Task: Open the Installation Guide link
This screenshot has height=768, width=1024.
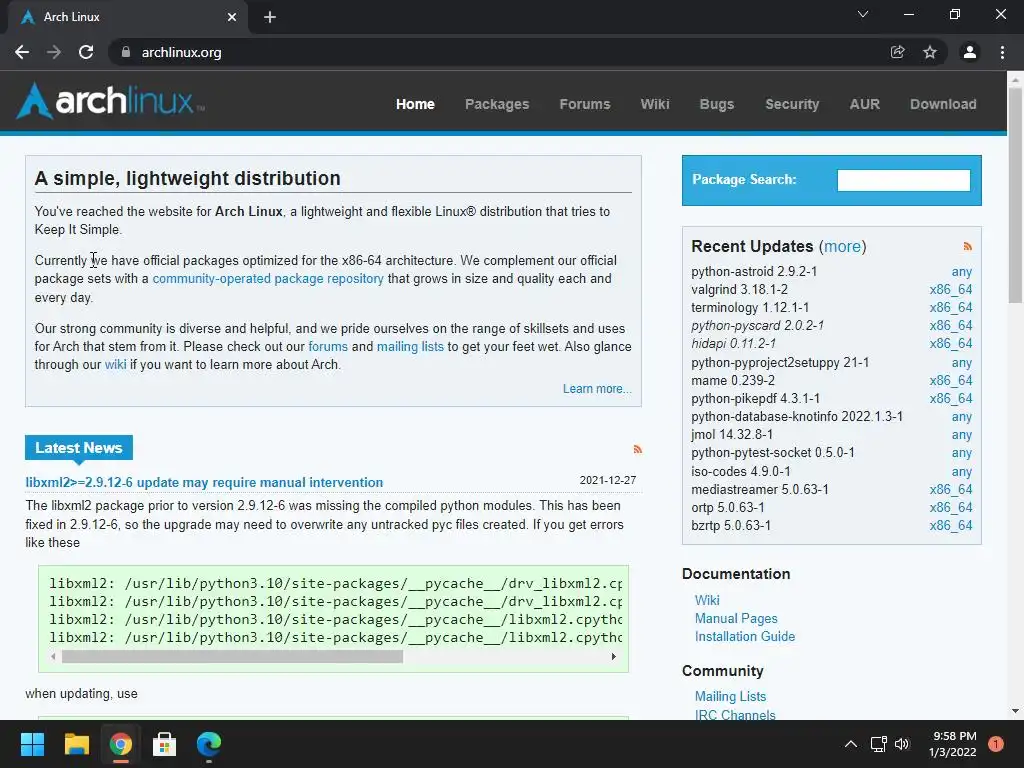Action: [744, 637]
